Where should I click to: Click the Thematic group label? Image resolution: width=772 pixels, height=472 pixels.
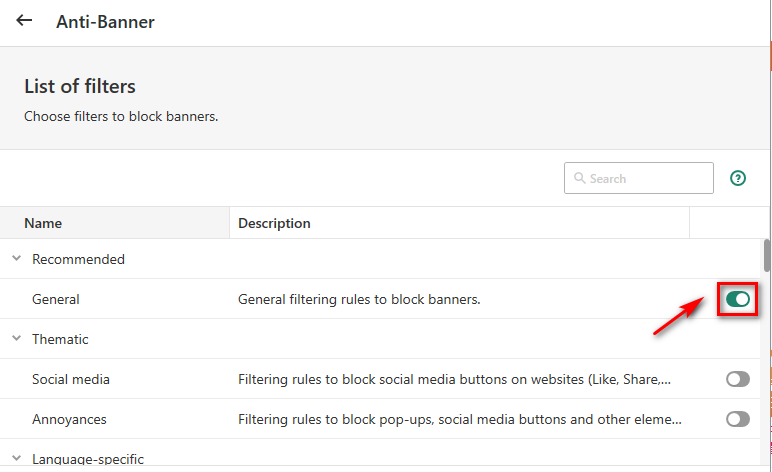(60, 339)
